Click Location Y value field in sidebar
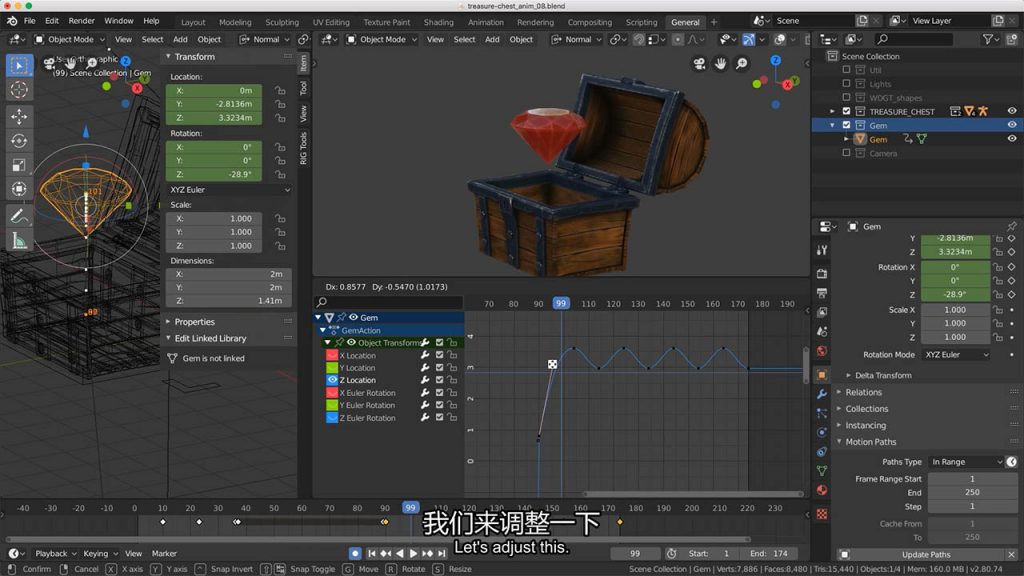 pyautogui.click(x=214, y=104)
